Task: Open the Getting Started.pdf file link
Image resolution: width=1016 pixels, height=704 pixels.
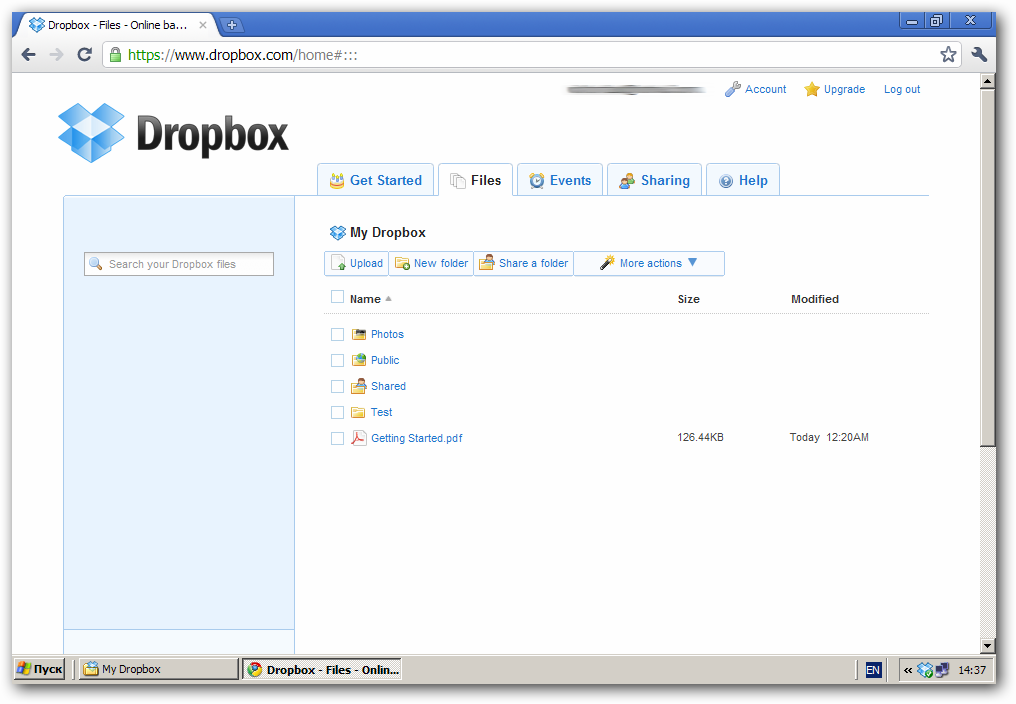Action: pyautogui.click(x=417, y=438)
